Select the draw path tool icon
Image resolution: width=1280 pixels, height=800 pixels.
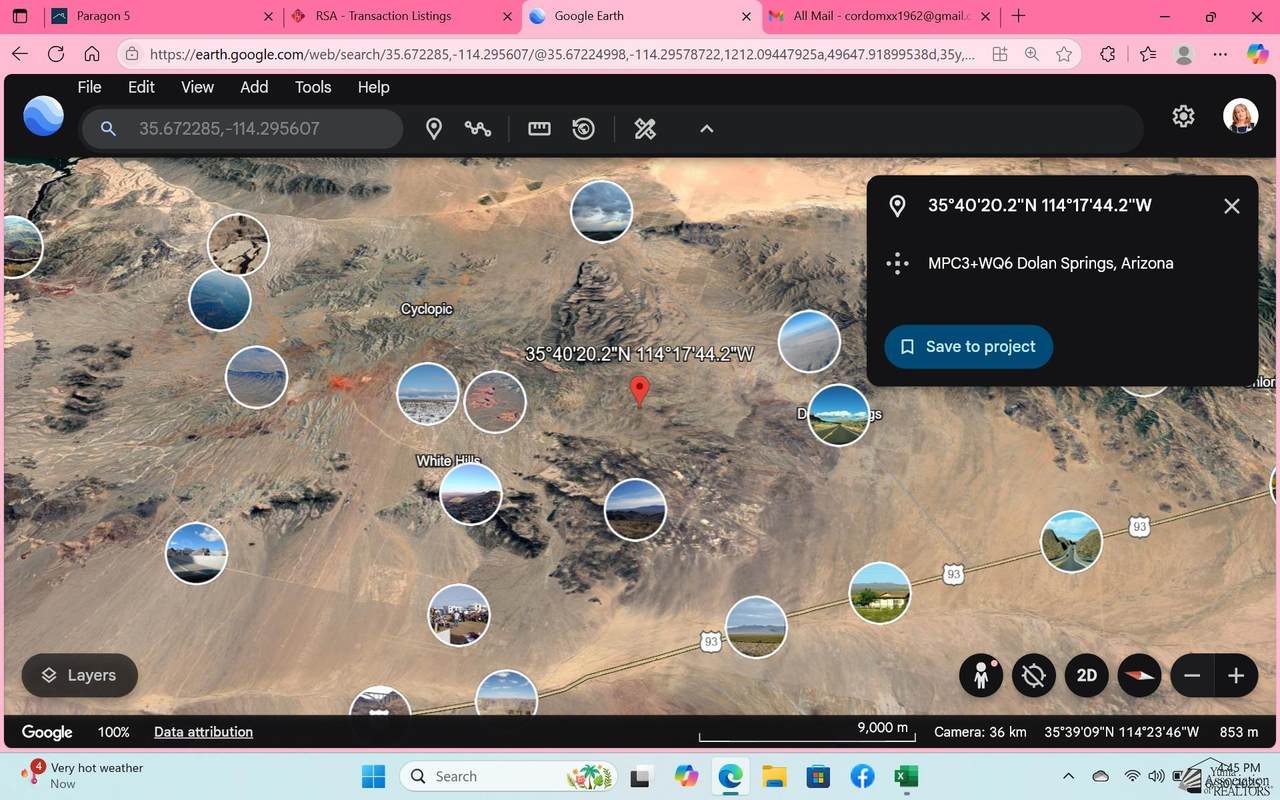(478, 129)
